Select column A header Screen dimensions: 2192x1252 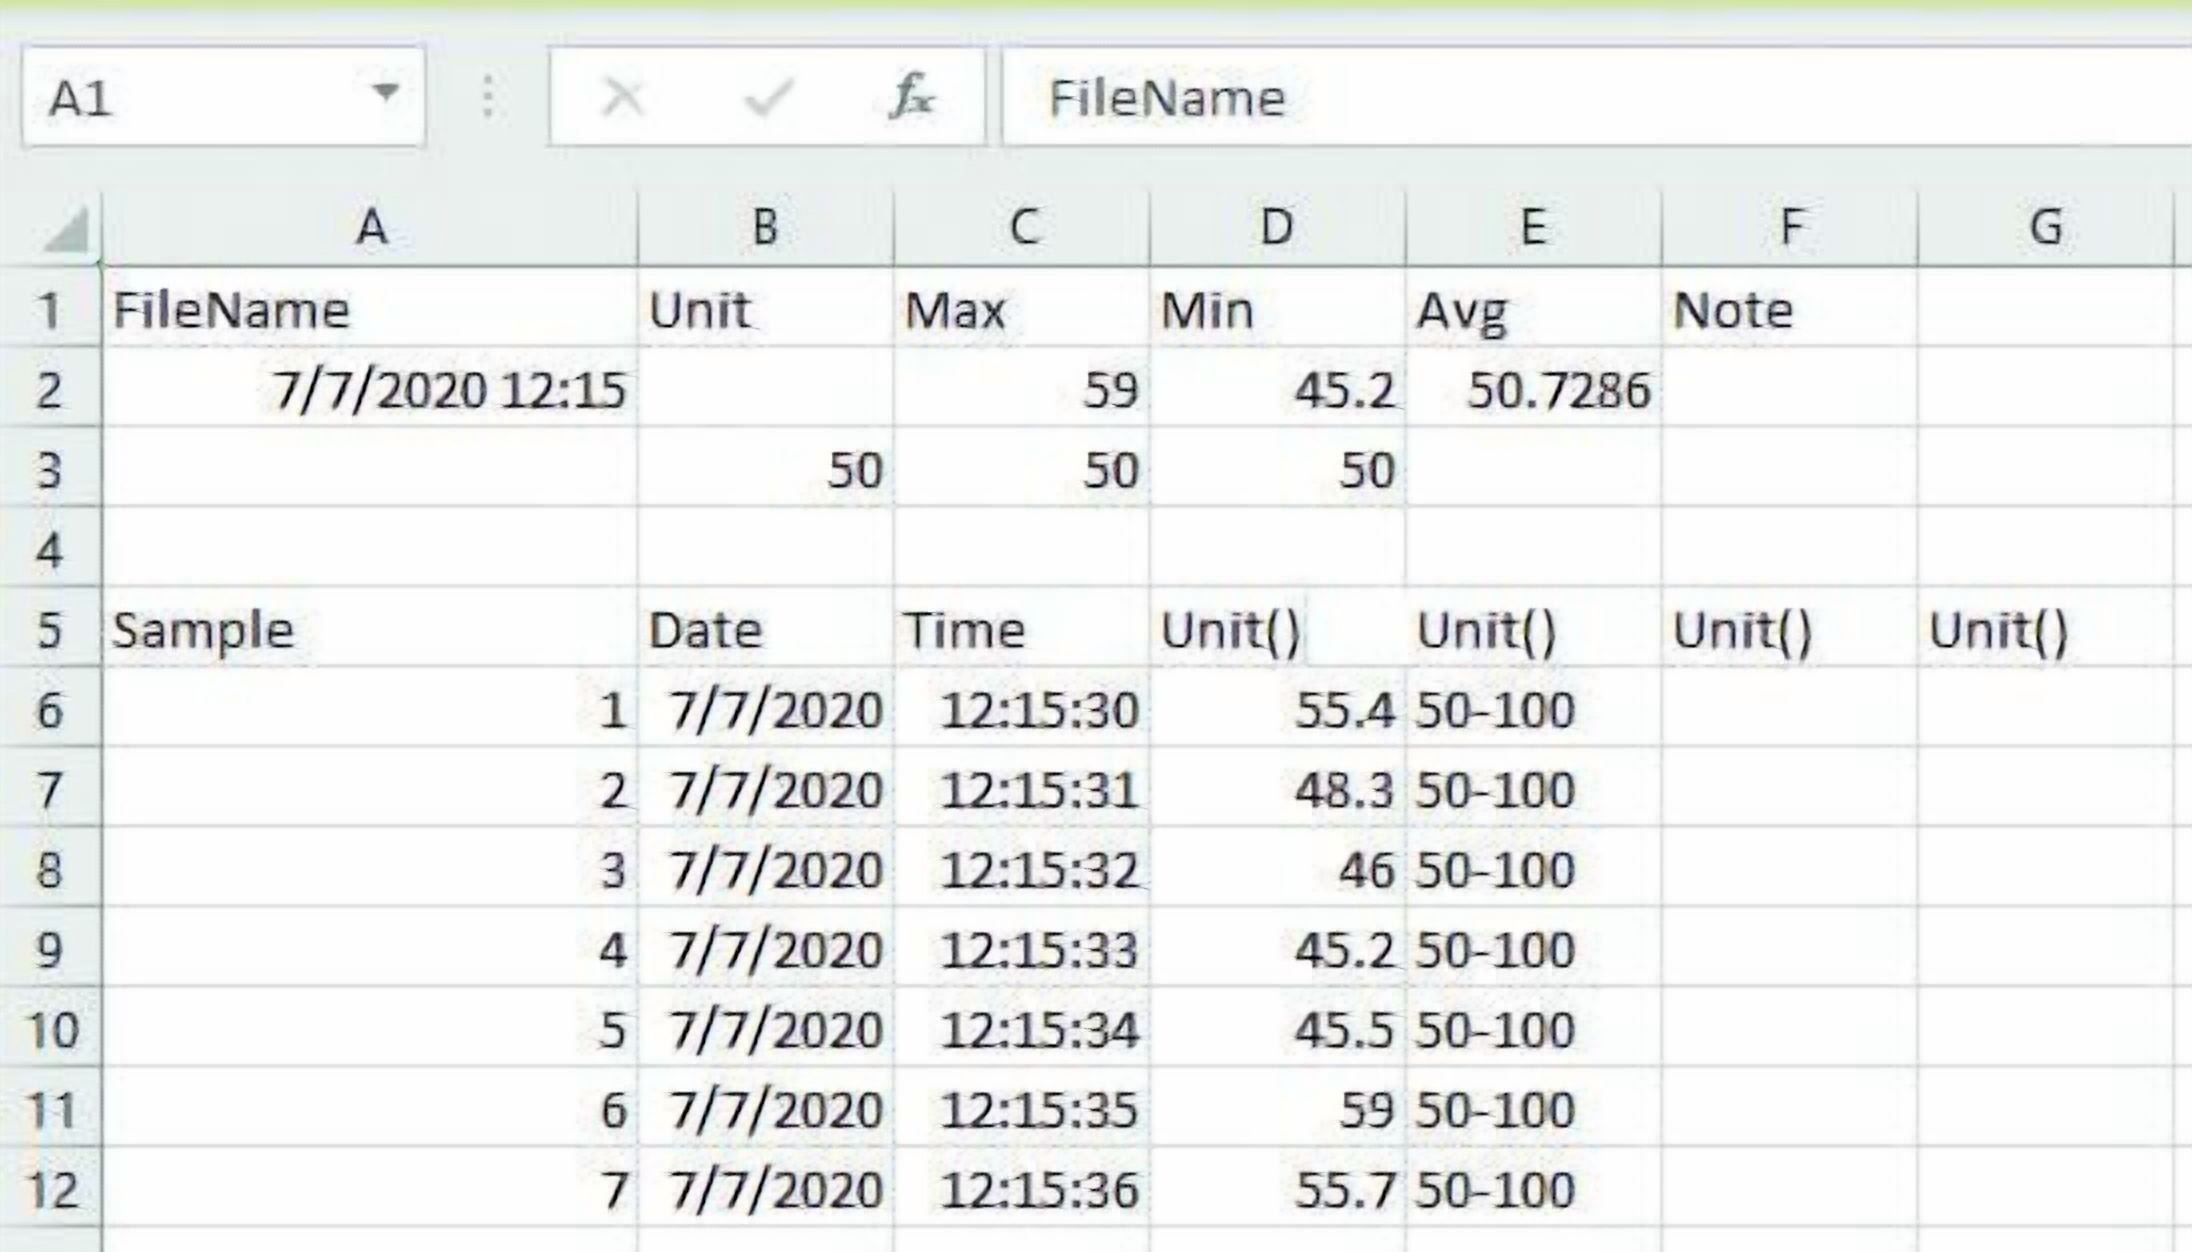(370, 228)
